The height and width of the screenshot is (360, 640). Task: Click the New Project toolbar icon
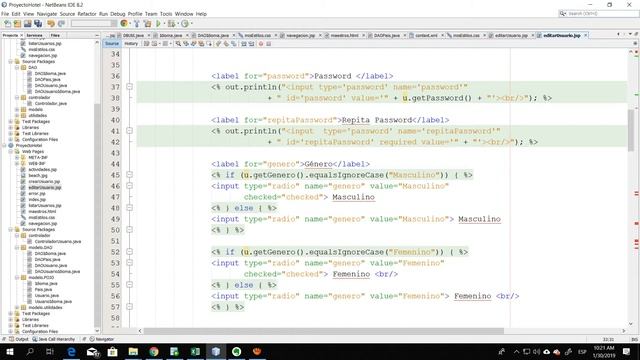pyautogui.click(x=17, y=24)
